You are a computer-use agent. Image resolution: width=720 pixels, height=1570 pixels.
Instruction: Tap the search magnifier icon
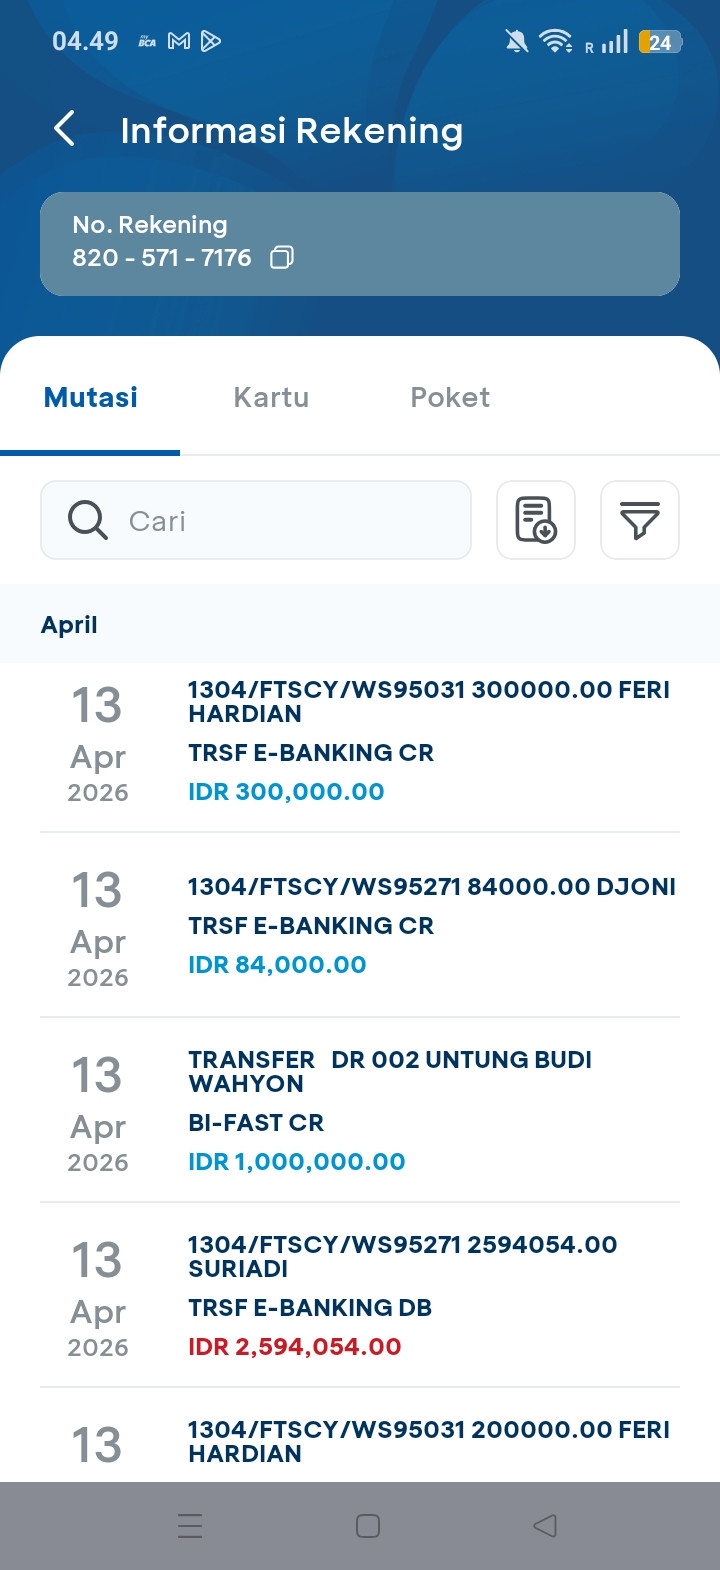point(88,520)
